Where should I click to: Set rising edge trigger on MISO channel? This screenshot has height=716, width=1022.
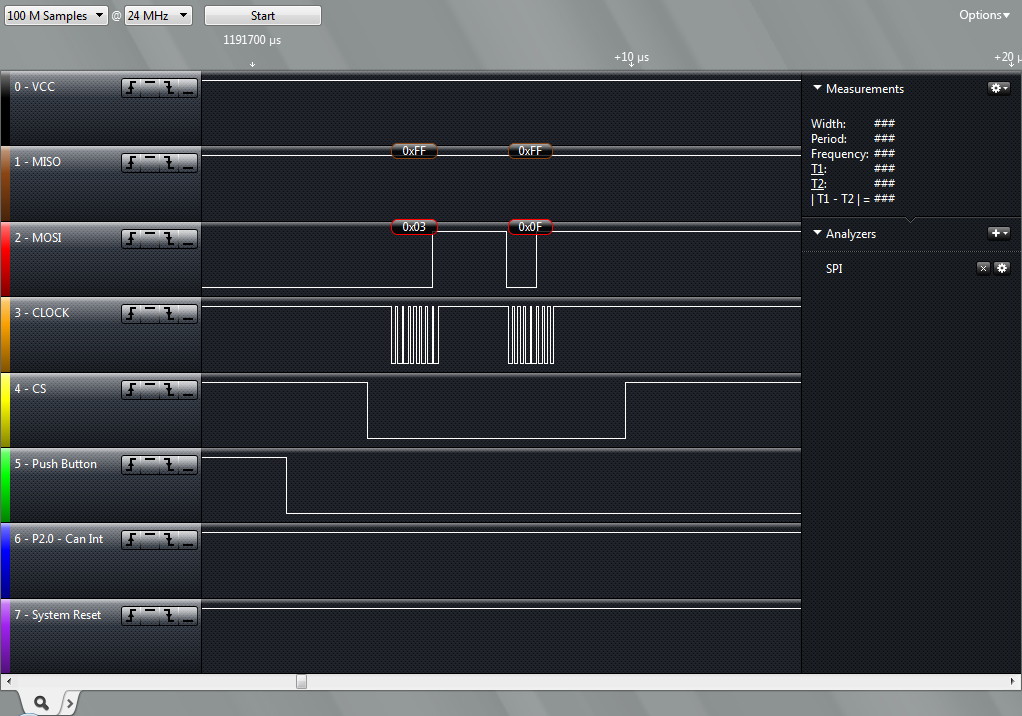pyautogui.click(x=131, y=163)
